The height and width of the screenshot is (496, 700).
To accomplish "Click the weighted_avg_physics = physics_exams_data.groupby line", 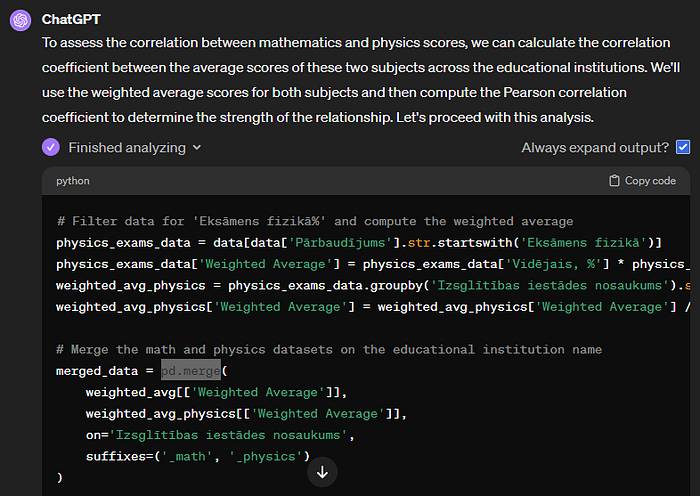I will [x=373, y=285].
